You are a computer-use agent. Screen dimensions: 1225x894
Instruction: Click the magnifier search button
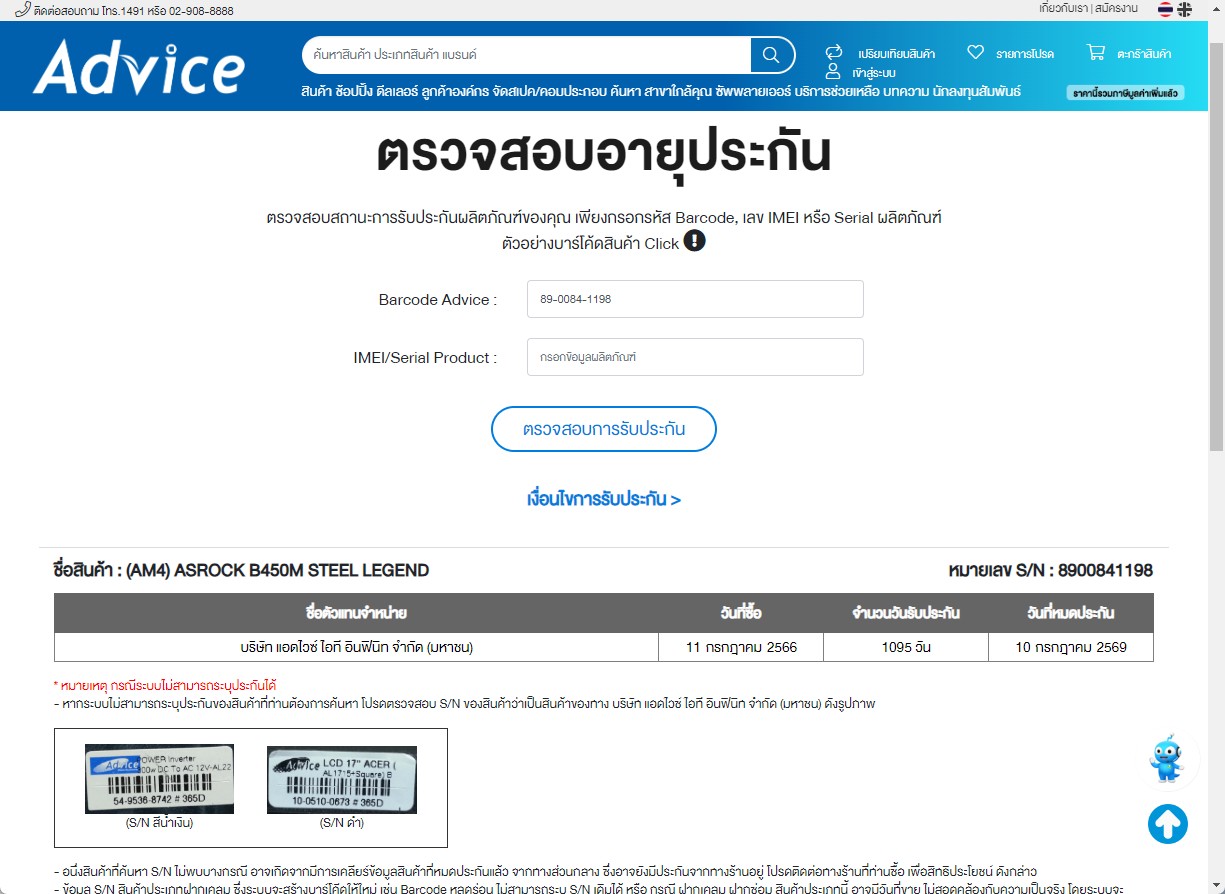771,55
